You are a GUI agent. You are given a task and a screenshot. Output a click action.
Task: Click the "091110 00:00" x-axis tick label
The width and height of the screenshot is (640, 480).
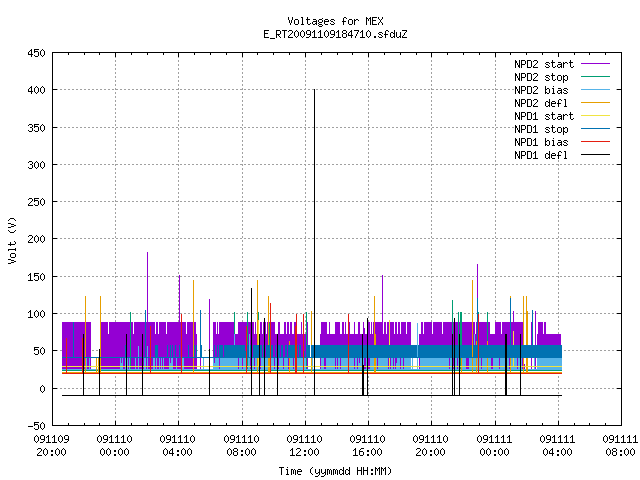pos(115,446)
